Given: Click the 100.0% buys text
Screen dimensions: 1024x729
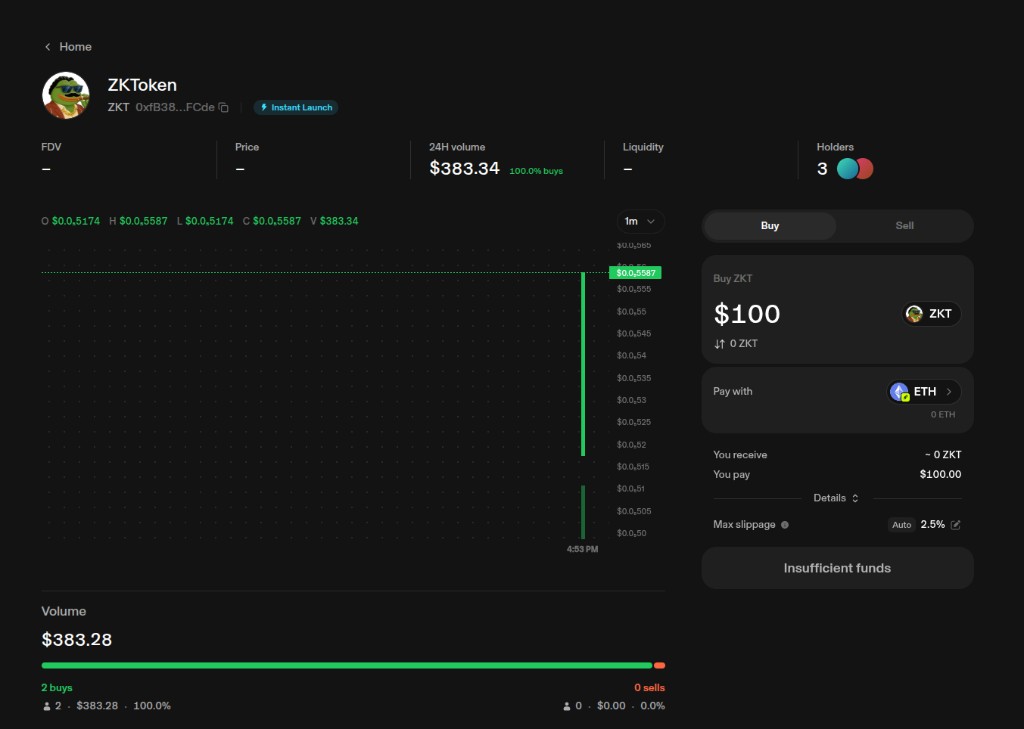Looking at the screenshot, I should coord(536,171).
